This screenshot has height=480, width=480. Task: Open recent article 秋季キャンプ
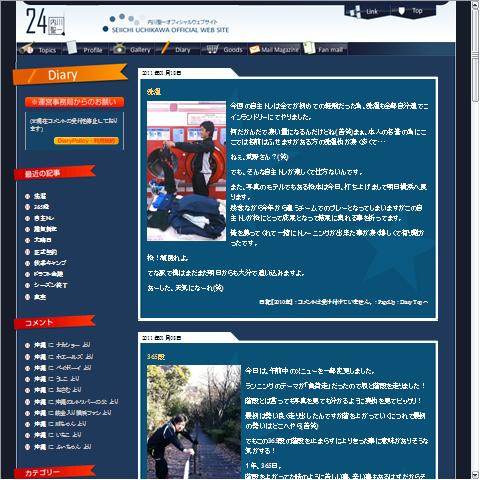(x=50, y=263)
